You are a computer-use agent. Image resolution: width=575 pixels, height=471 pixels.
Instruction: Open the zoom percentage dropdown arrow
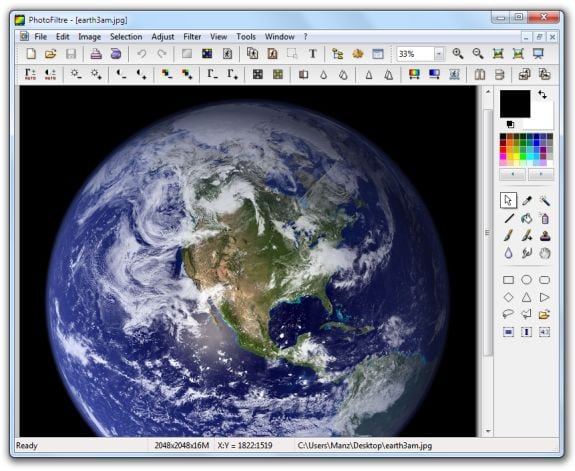[439, 54]
